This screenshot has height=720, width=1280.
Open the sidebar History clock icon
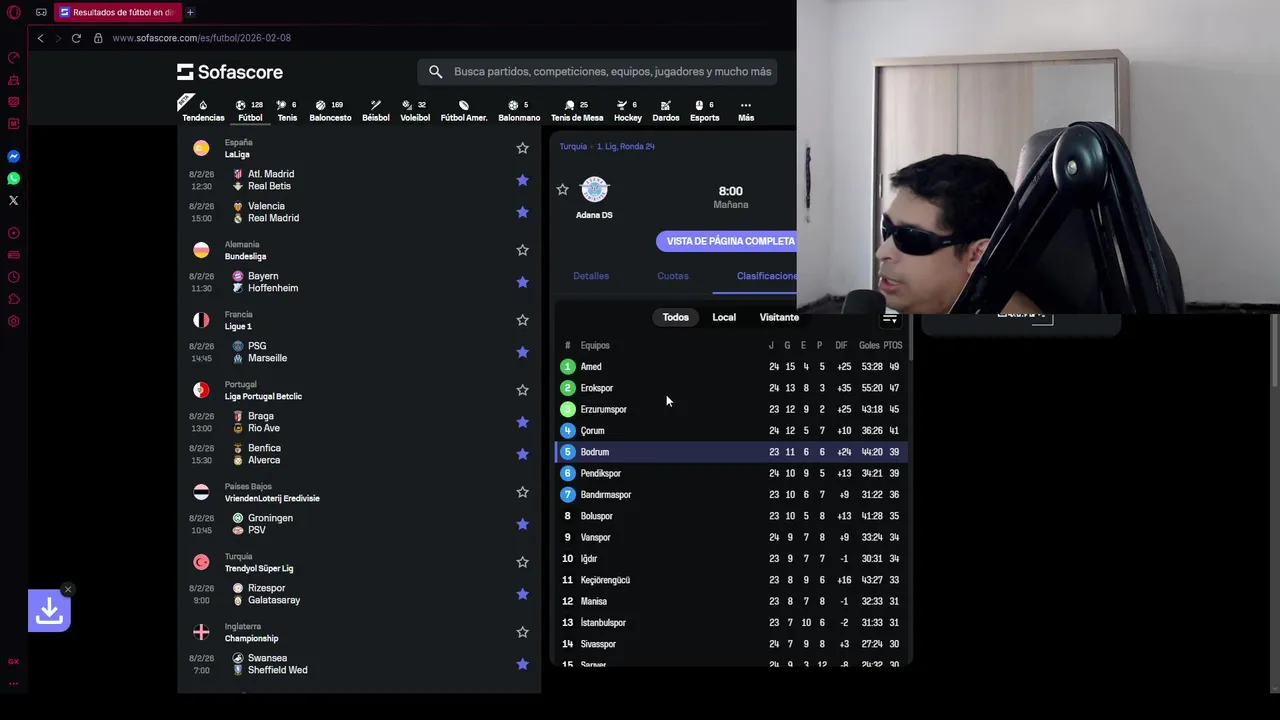(13, 277)
